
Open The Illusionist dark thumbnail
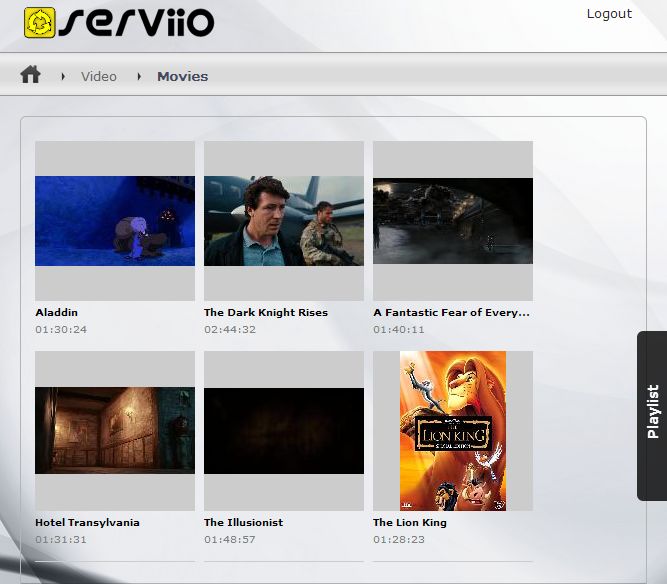coord(284,431)
